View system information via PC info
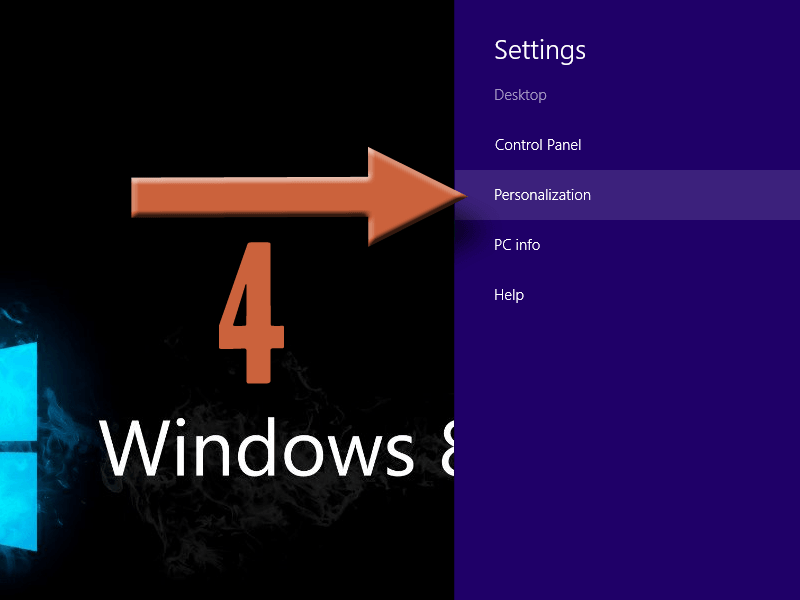This screenshot has height=600, width=800. point(517,245)
